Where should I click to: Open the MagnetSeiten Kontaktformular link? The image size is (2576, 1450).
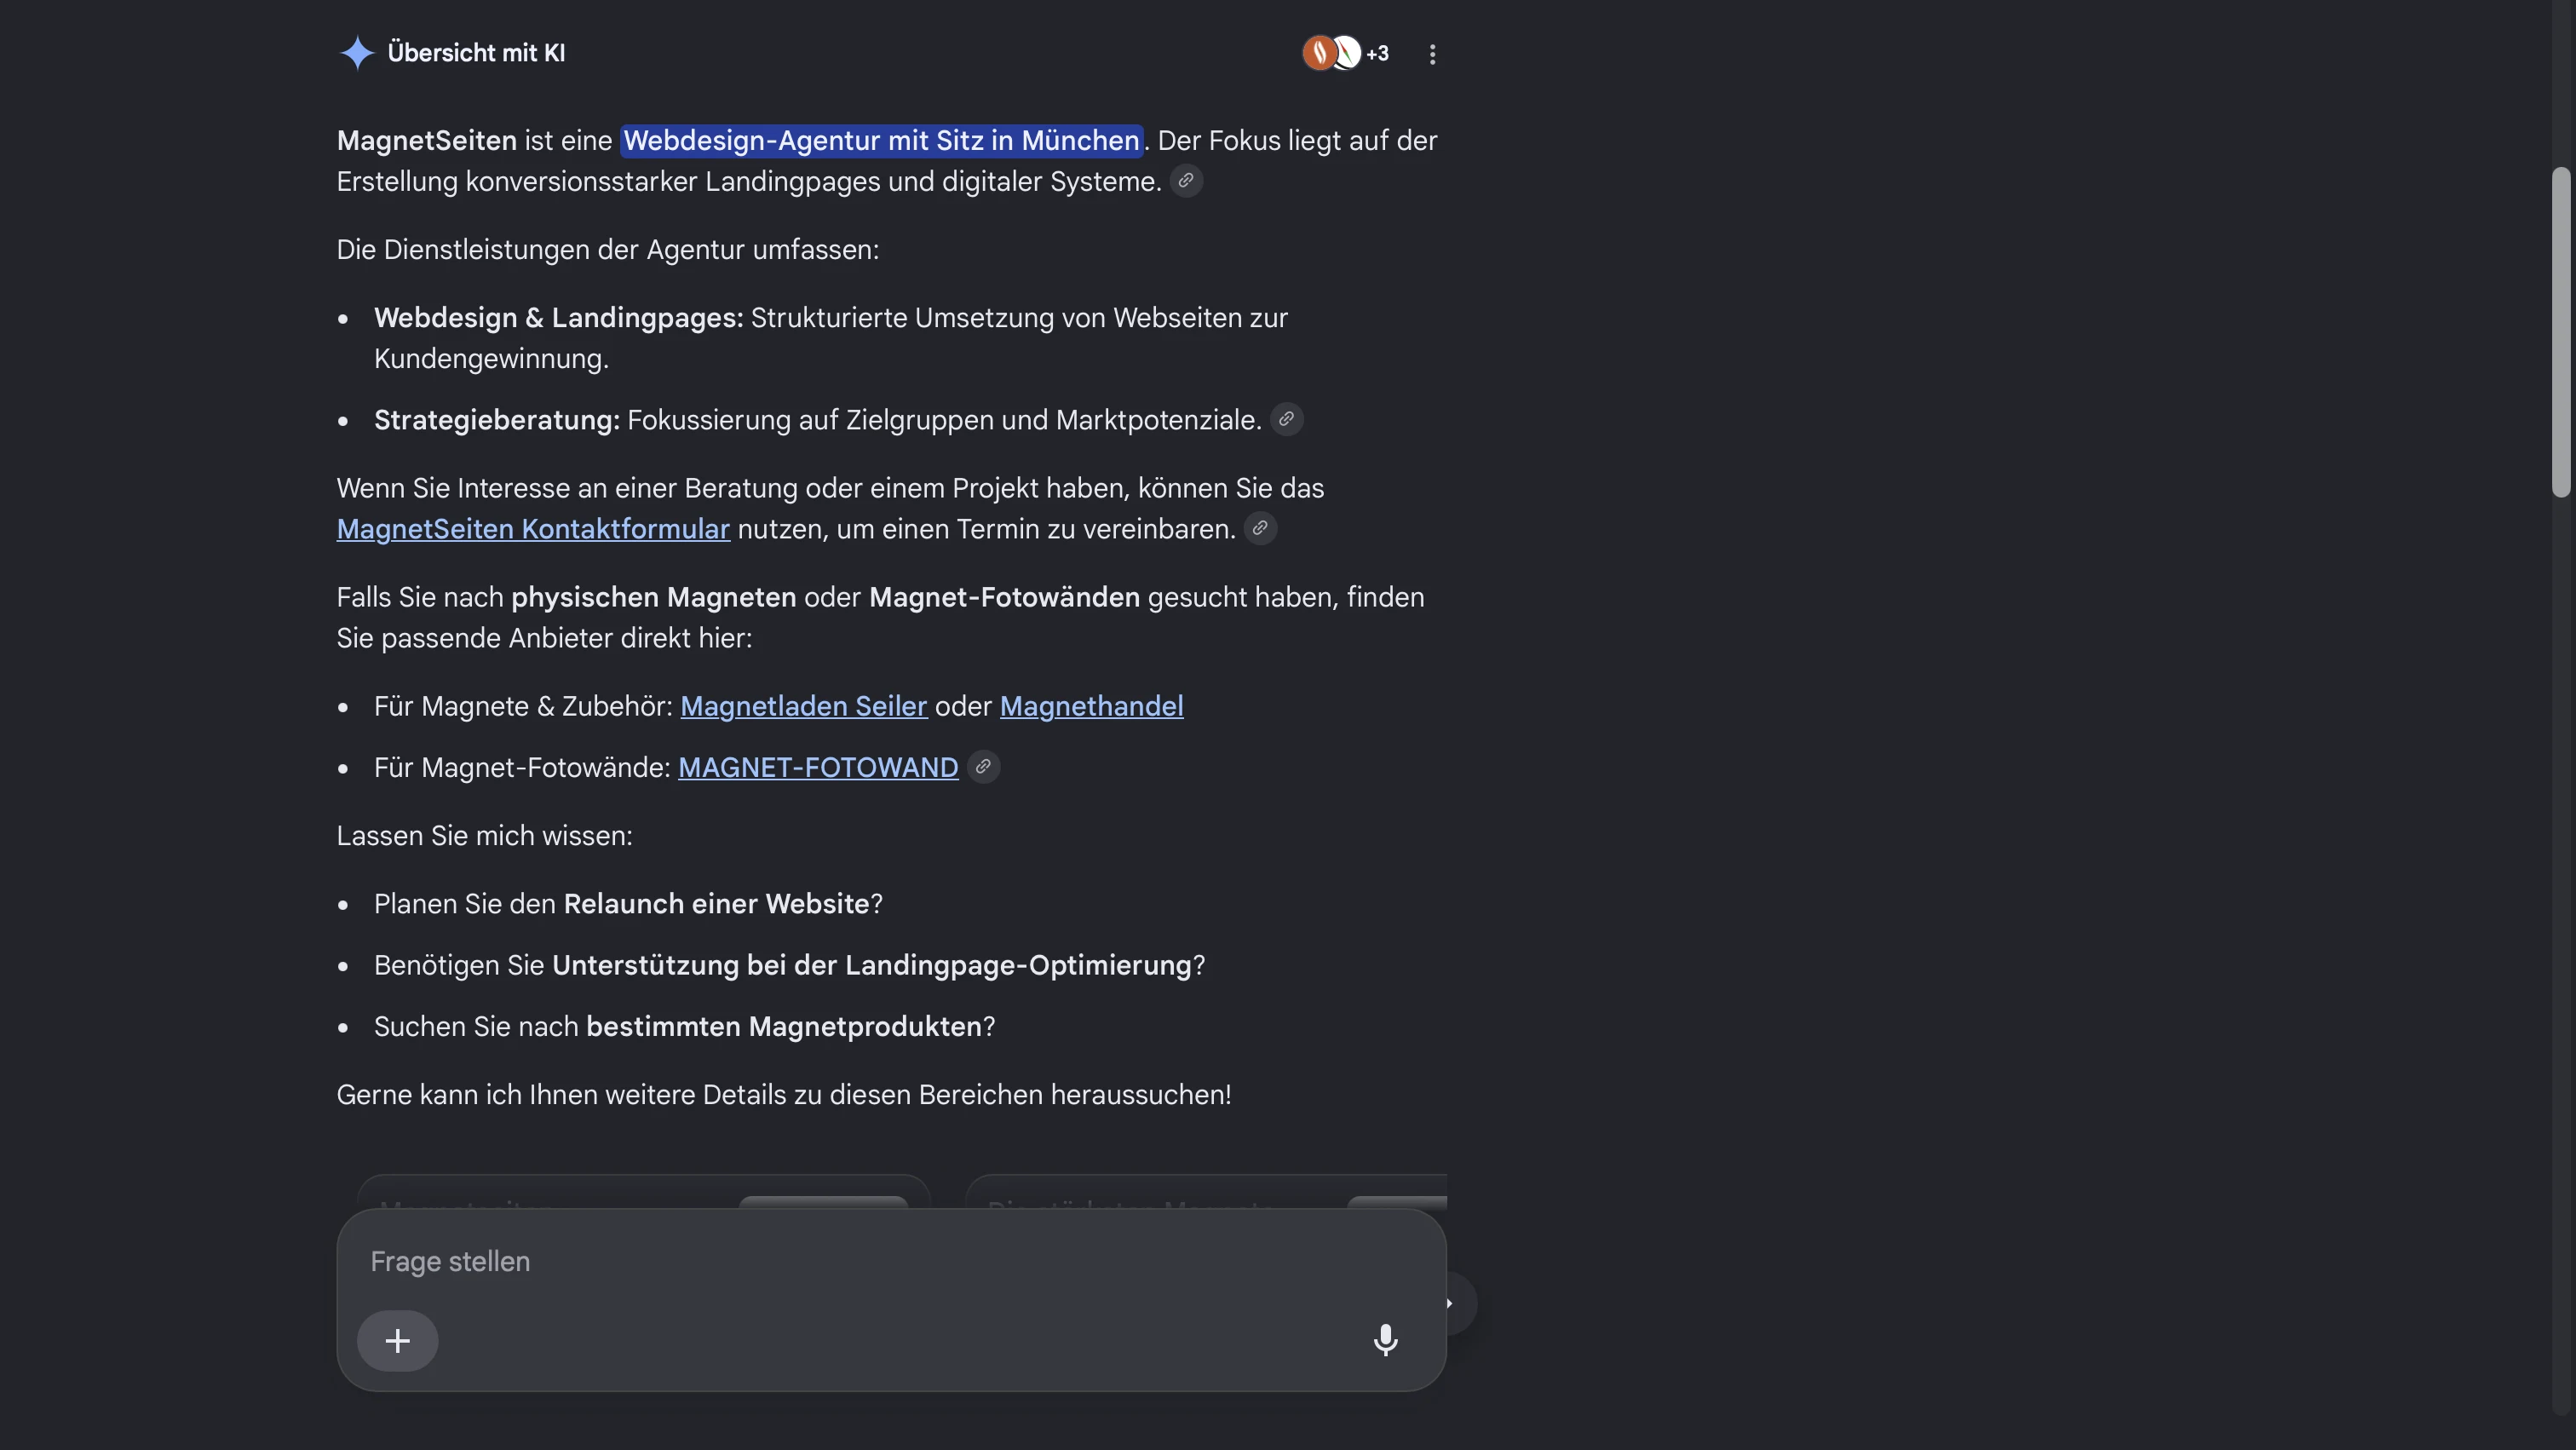coord(533,529)
